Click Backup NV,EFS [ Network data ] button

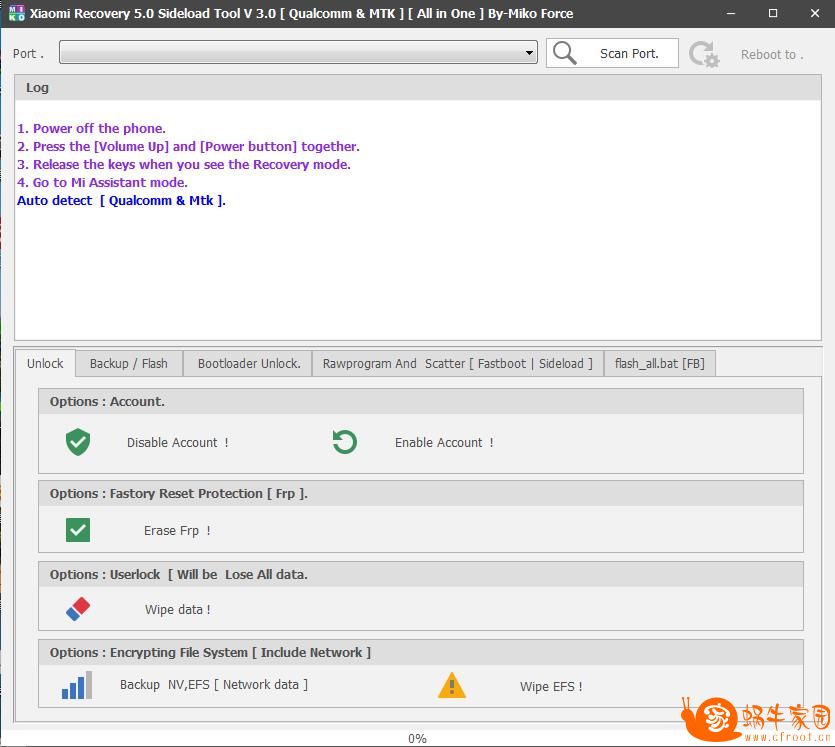214,685
